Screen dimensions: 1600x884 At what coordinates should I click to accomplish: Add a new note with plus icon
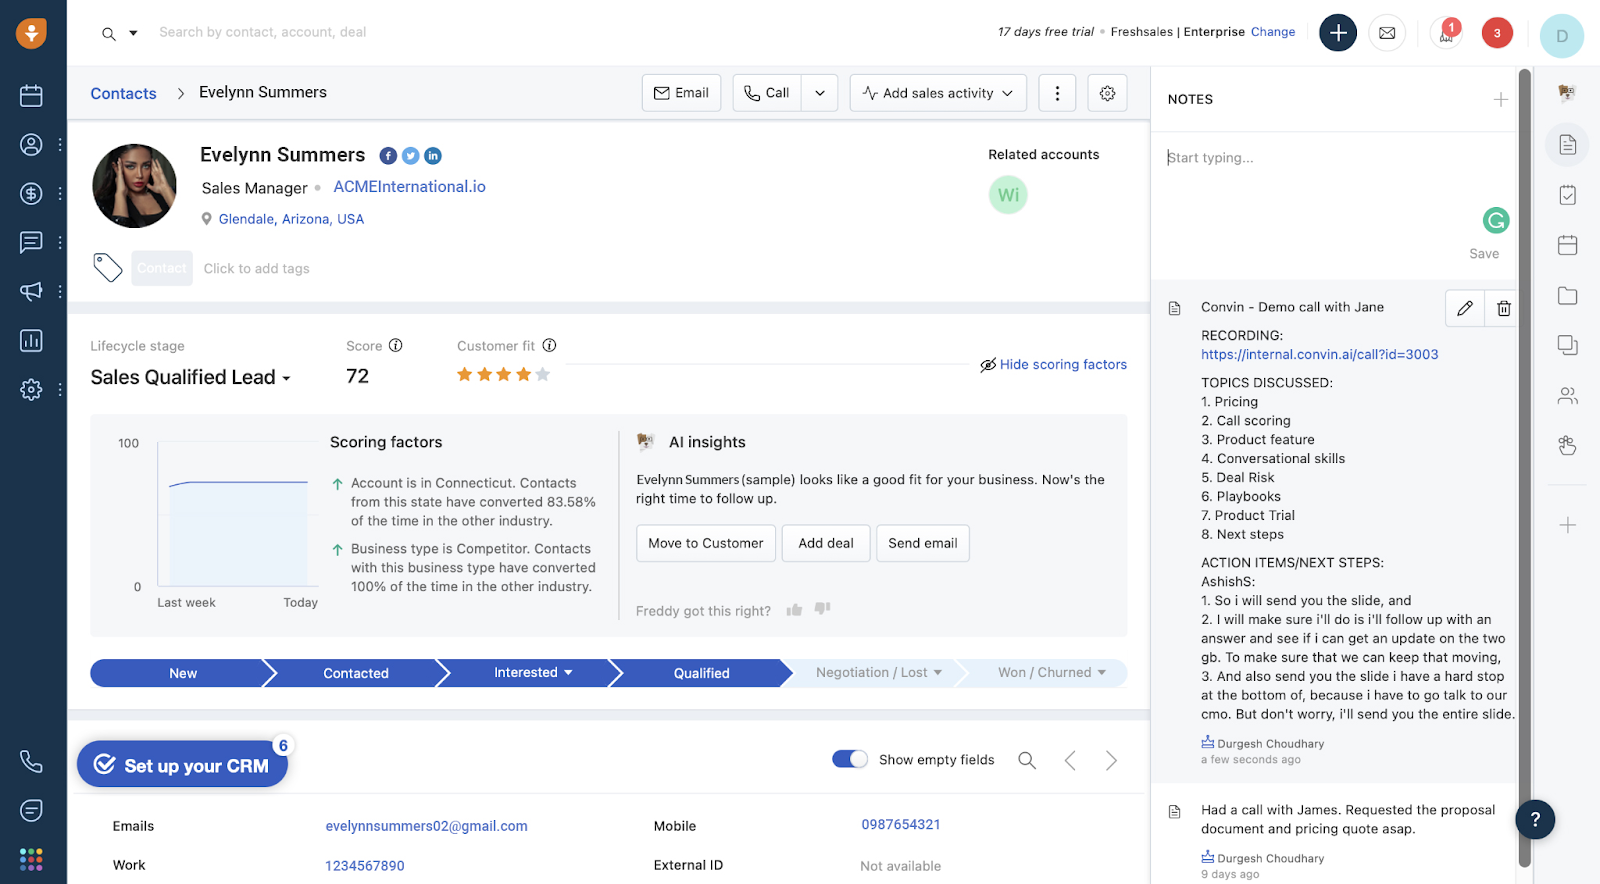click(1500, 99)
